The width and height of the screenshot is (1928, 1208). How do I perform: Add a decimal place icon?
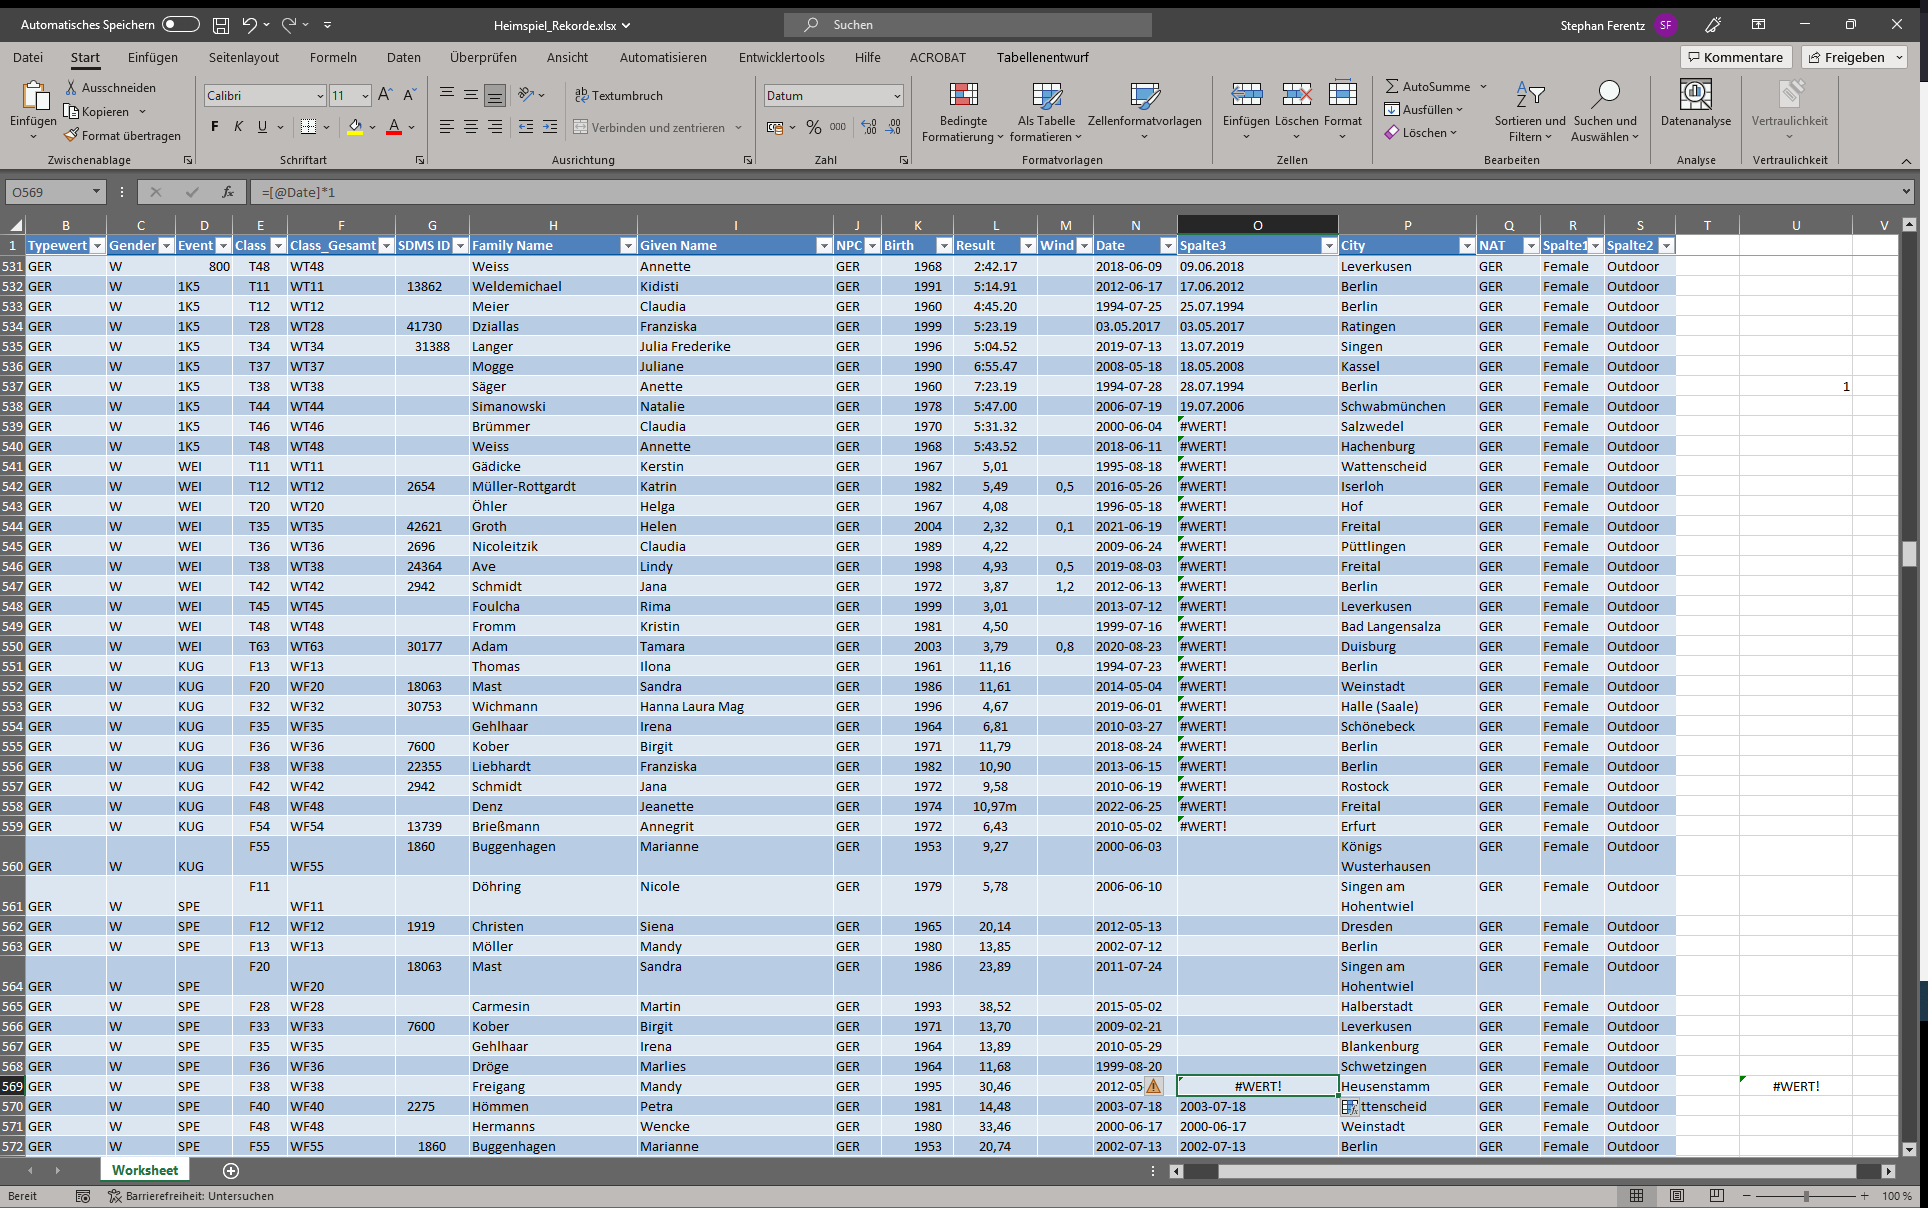point(869,127)
